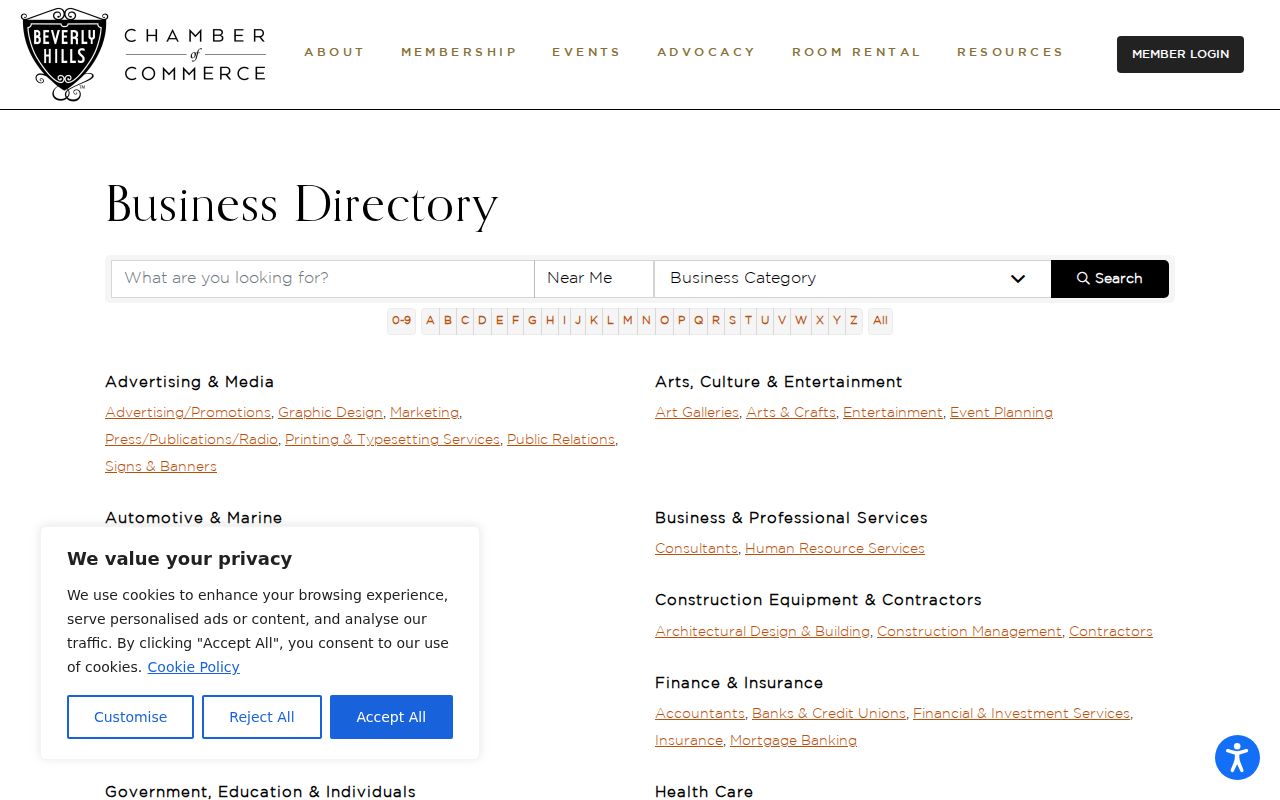Screen dimensions: 1280x800
Task: Open Marketing category link
Action: tap(424, 412)
